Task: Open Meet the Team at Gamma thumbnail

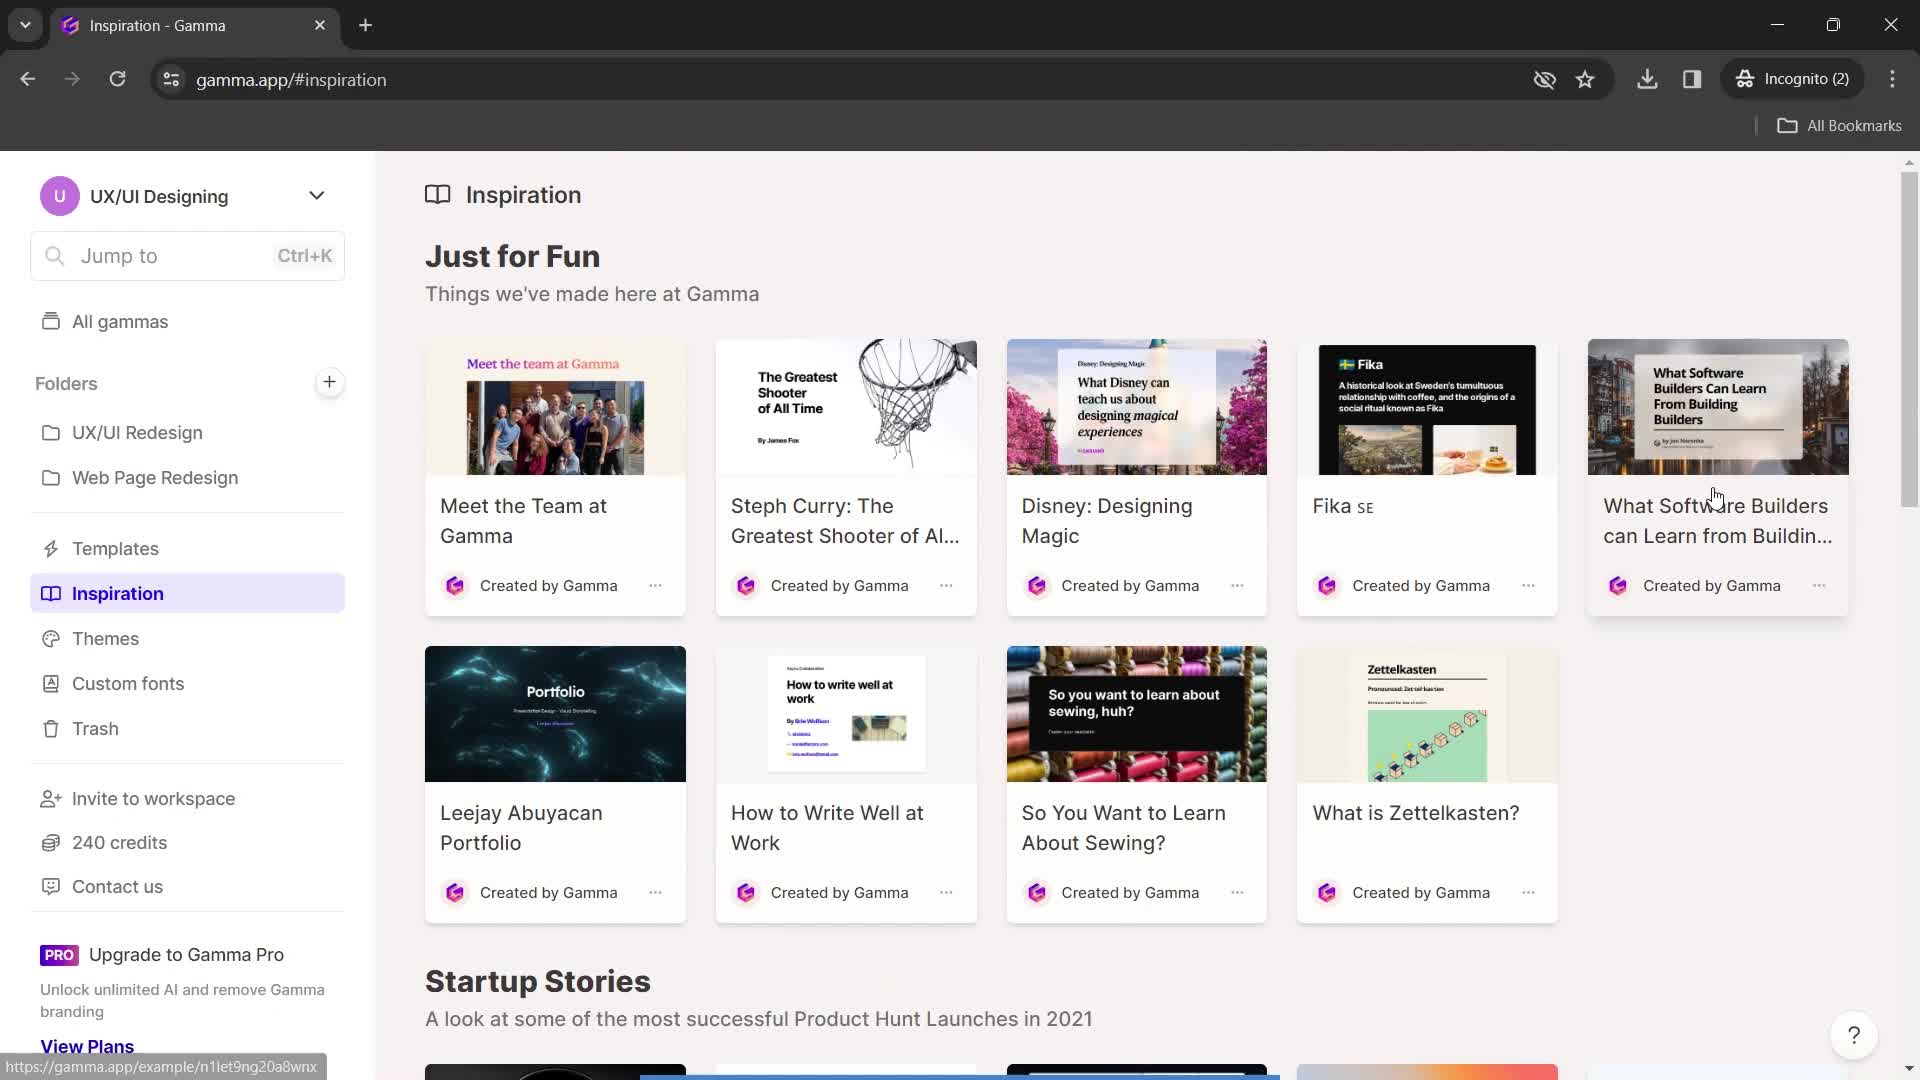Action: pos(555,407)
